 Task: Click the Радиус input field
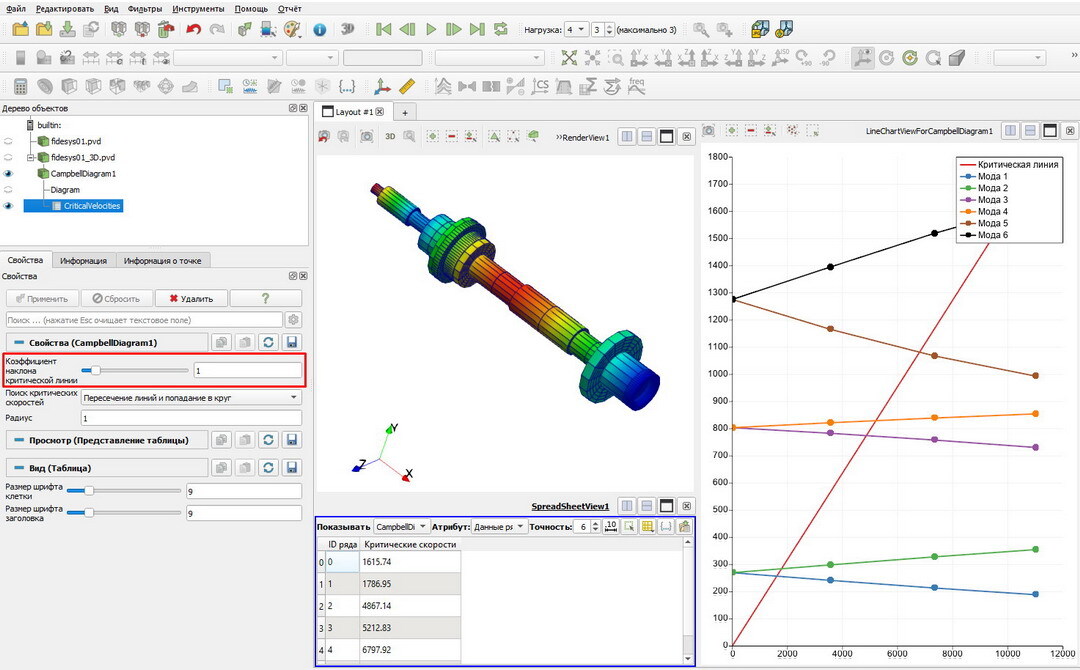click(x=191, y=418)
